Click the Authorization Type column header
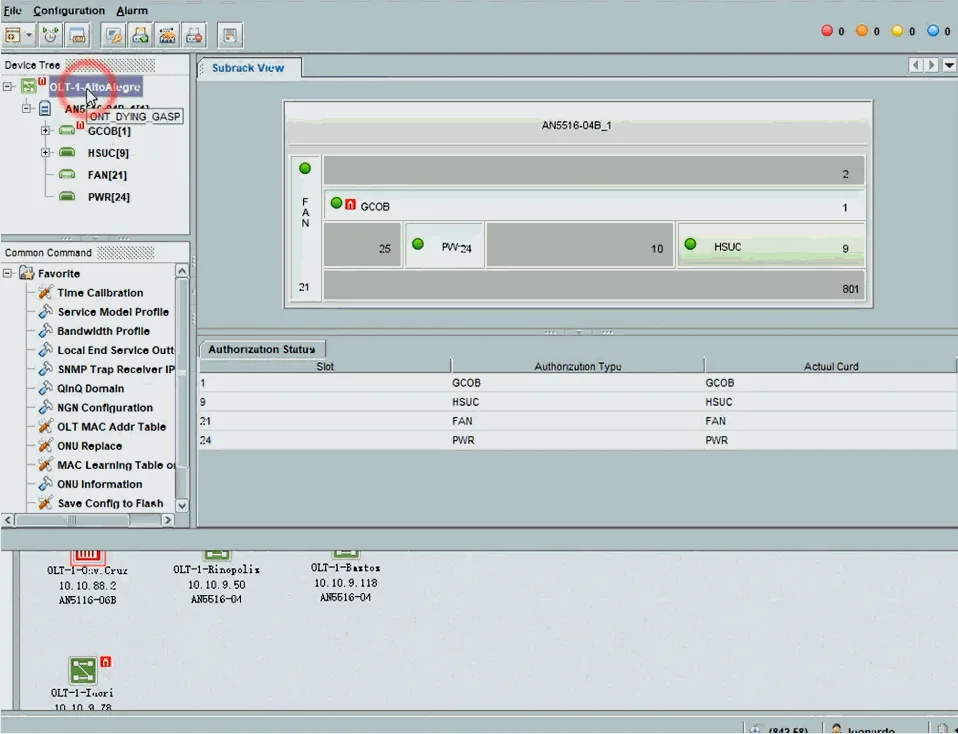958x734 pixels. 577,366
